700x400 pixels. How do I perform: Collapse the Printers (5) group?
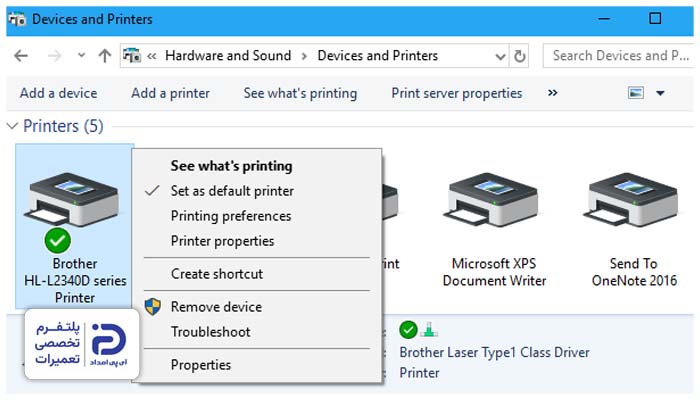12,126
